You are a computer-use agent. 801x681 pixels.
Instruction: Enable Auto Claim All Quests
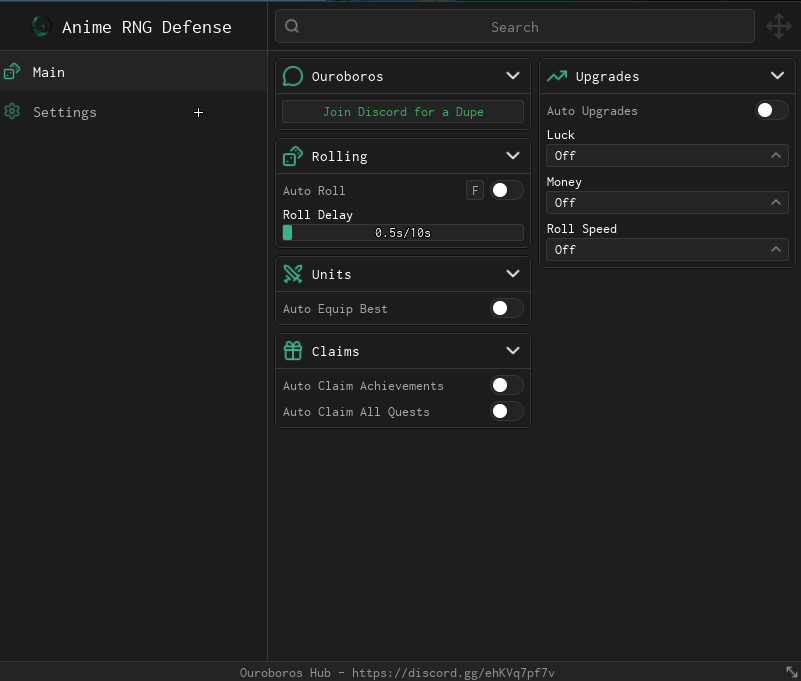pyautogui.click(x=506, y=411)
